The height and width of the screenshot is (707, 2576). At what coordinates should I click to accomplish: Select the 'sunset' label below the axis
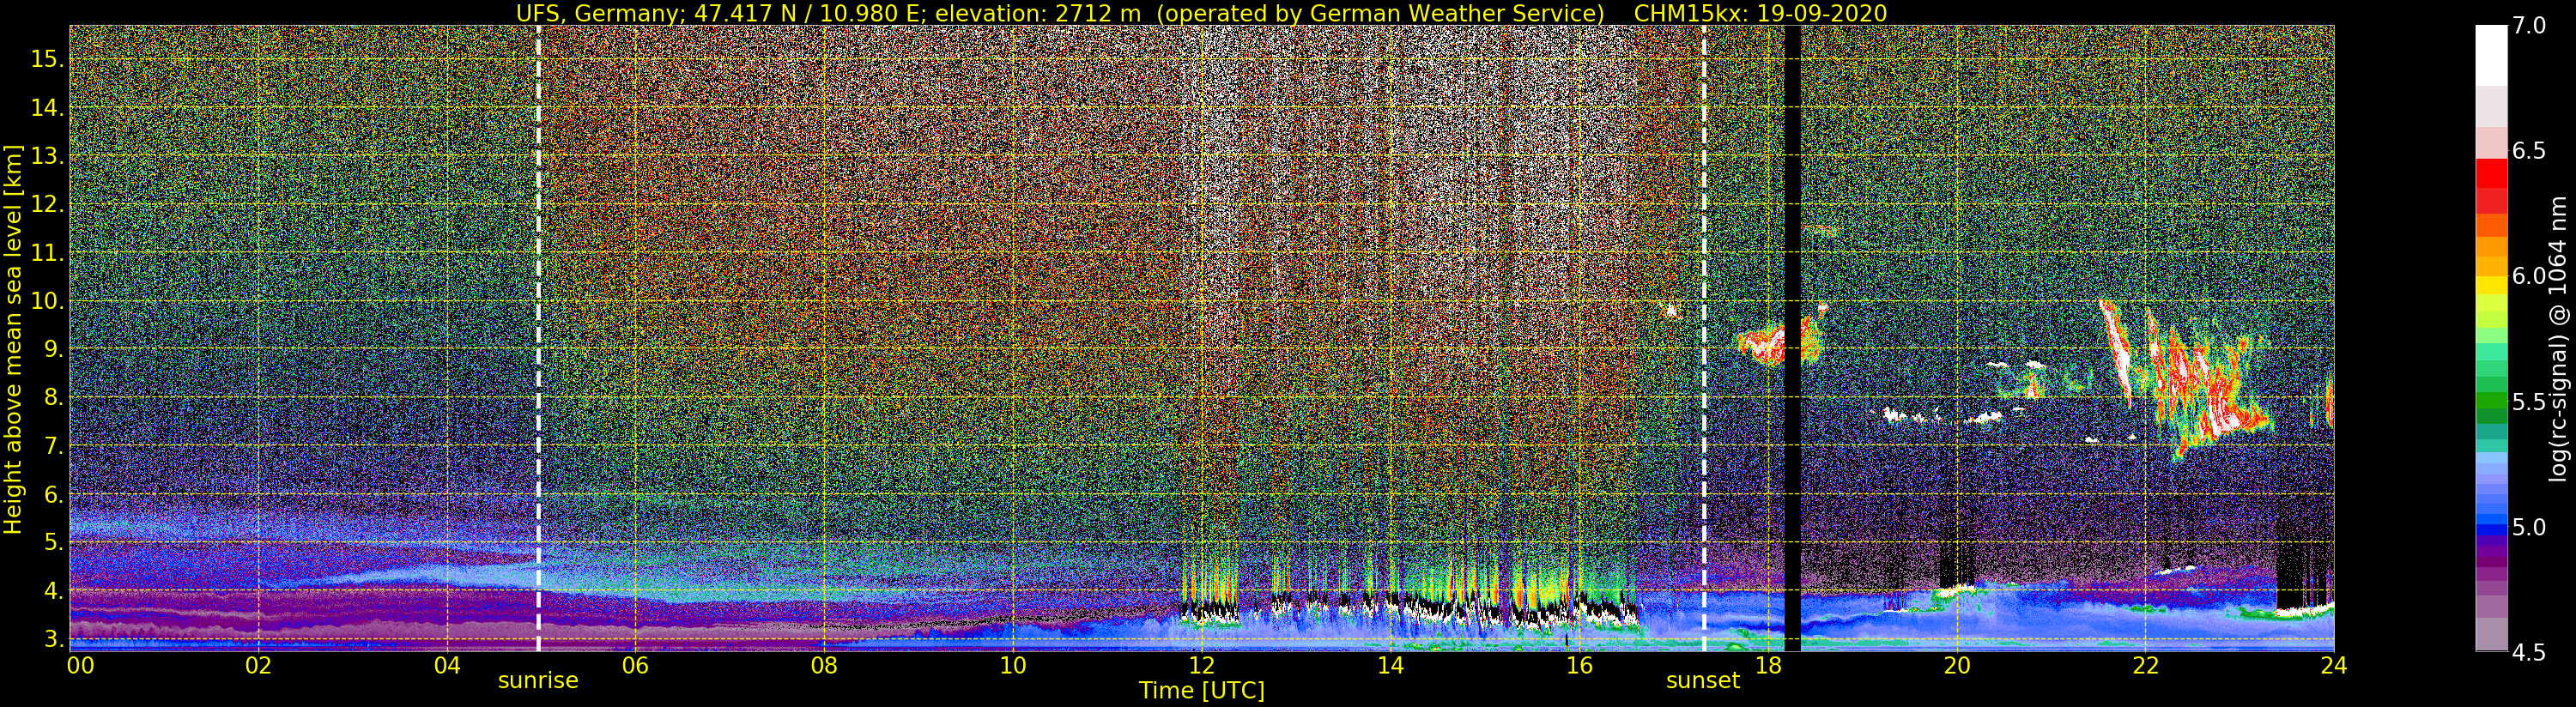[x=1703, y=681]
